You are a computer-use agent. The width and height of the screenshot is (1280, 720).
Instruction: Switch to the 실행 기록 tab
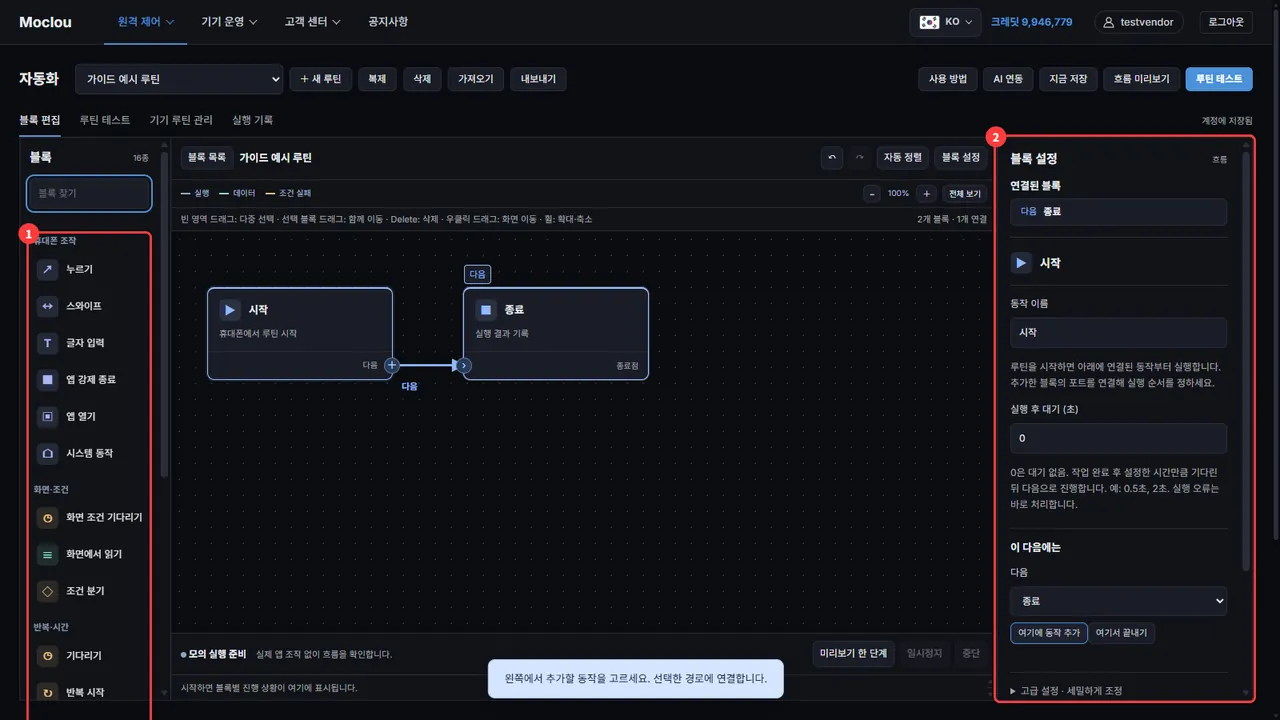tap(252, 120)
